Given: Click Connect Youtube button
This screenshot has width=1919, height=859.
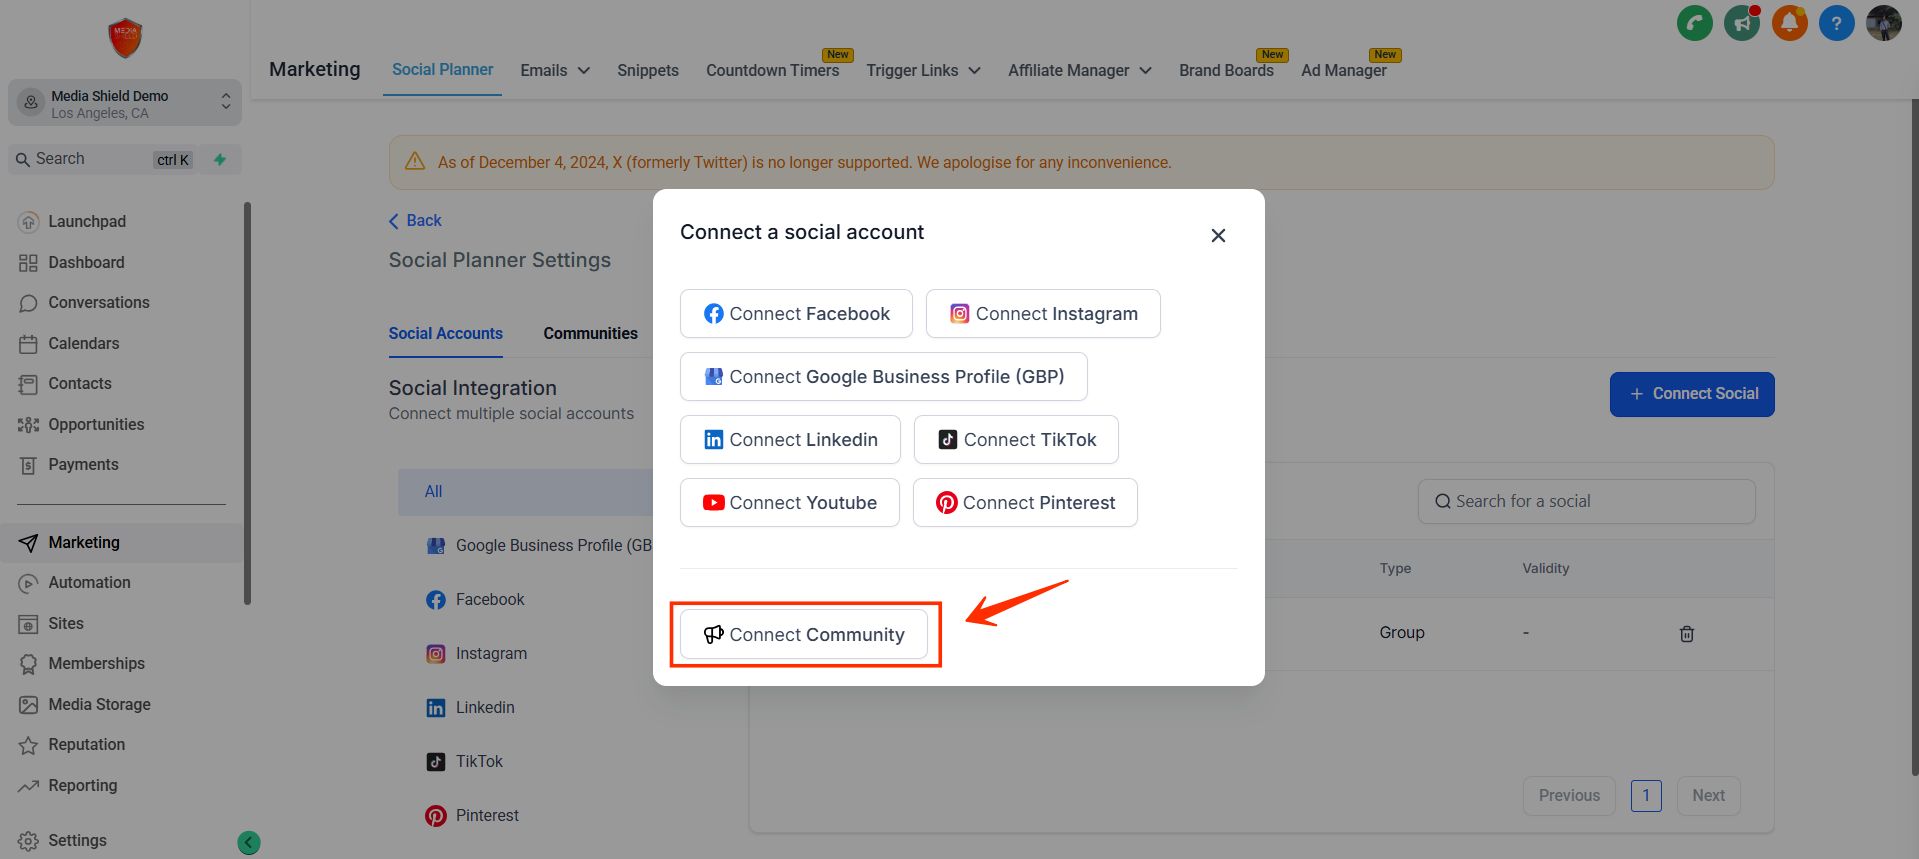Looking at the screenshot, I should tap(790, 503).
